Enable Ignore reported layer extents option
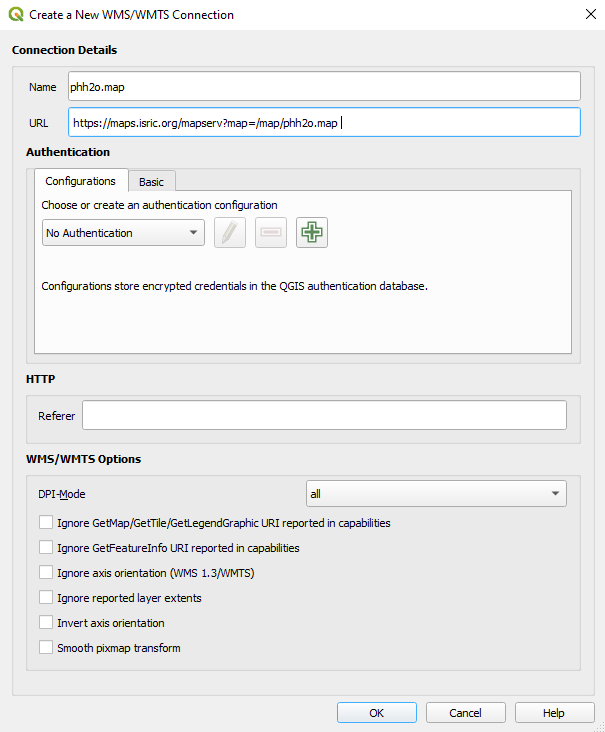Screen dimensions: 605x732 46,597
